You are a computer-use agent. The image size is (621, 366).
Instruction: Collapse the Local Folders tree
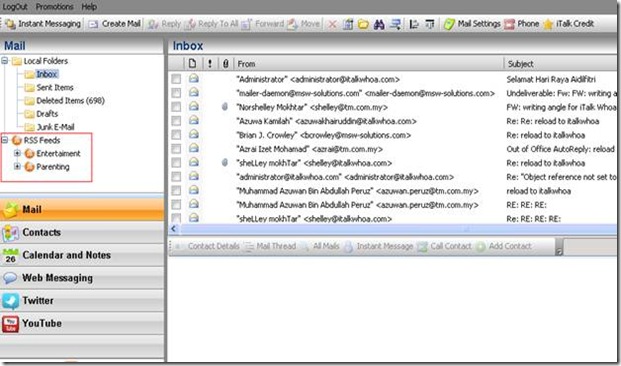point(5,61)
